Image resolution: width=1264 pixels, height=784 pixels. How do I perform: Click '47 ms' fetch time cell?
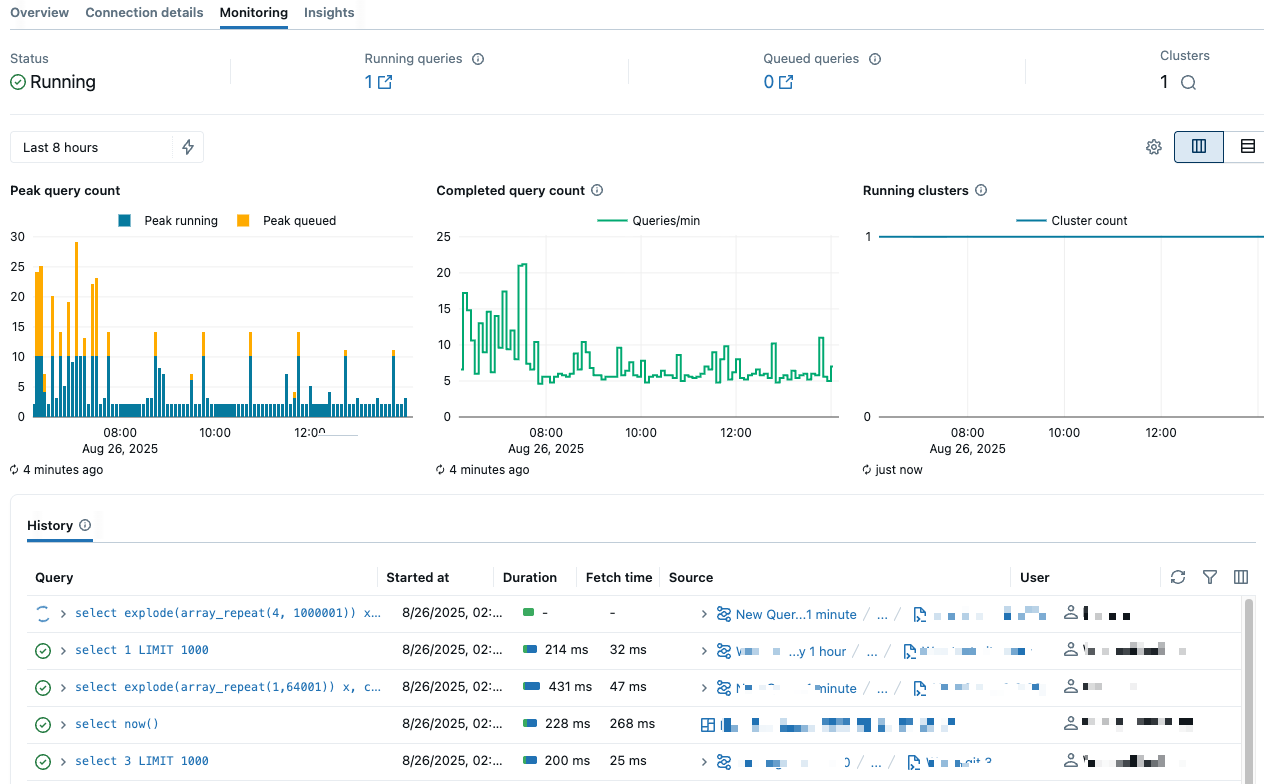coord(628,687)
